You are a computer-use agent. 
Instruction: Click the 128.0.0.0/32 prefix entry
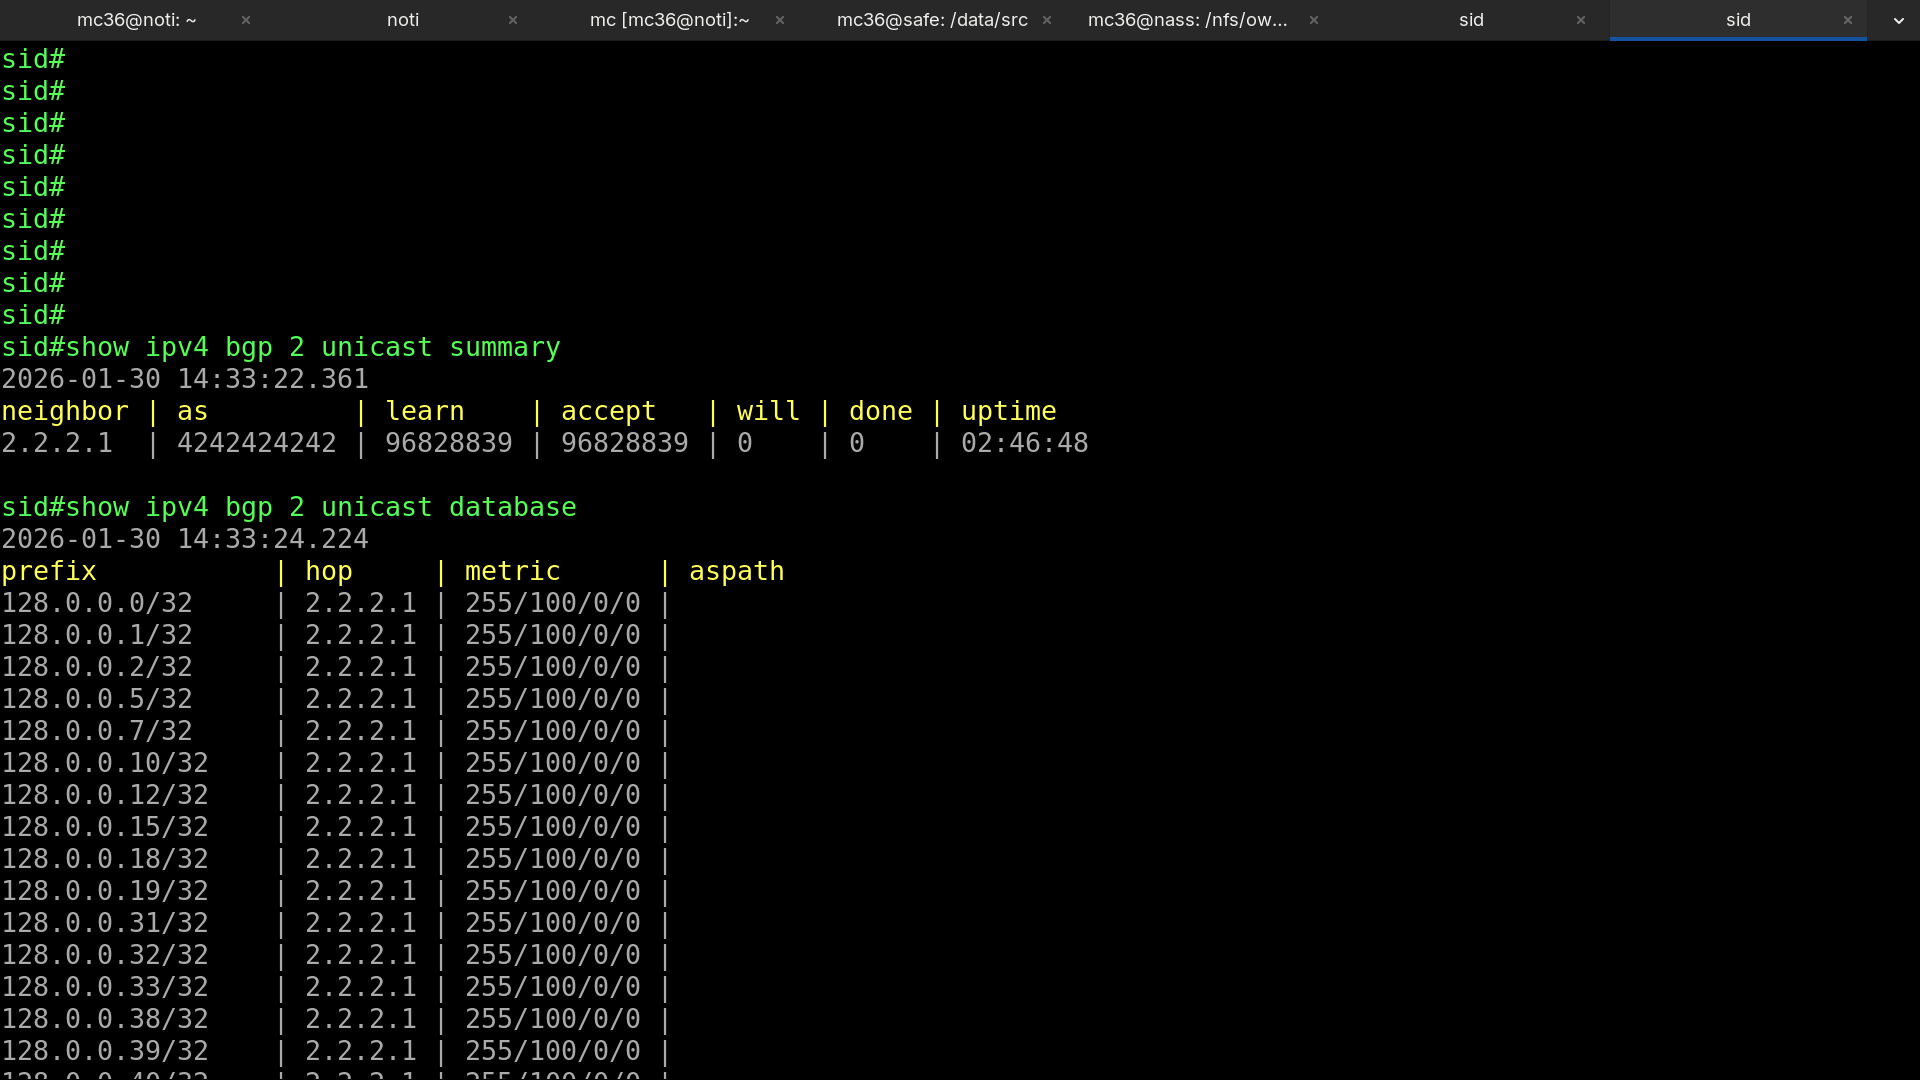97,603
